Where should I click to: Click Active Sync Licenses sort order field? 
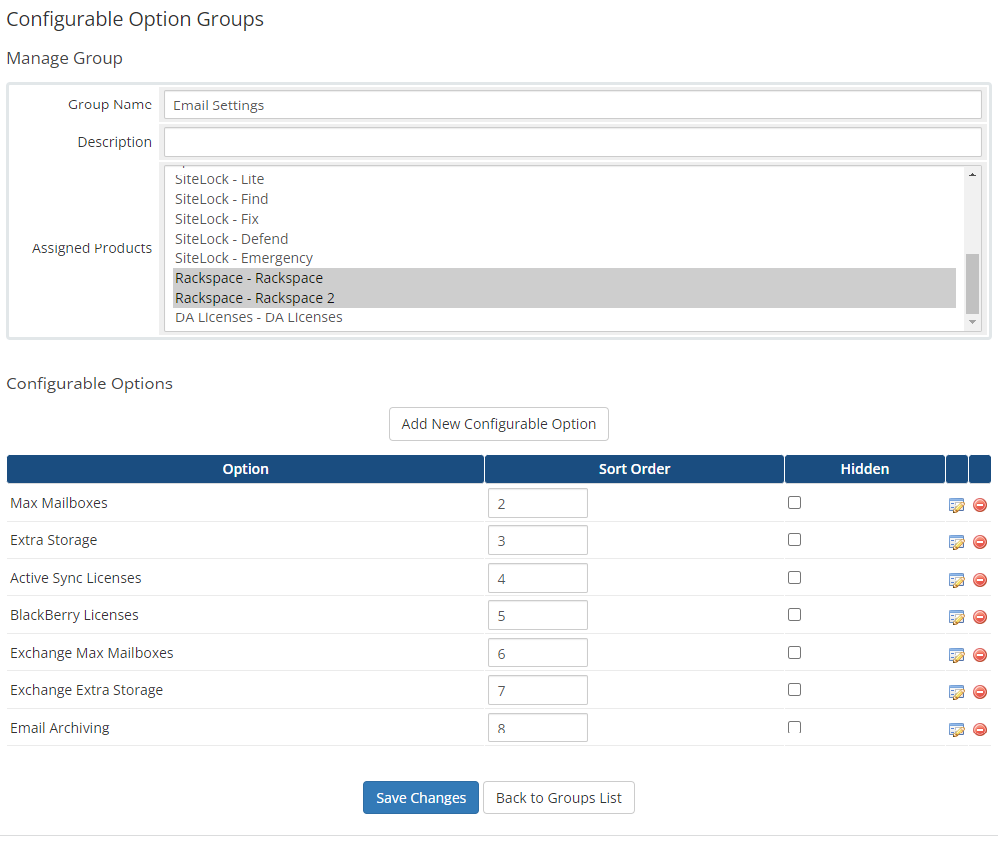click(538, 578)
